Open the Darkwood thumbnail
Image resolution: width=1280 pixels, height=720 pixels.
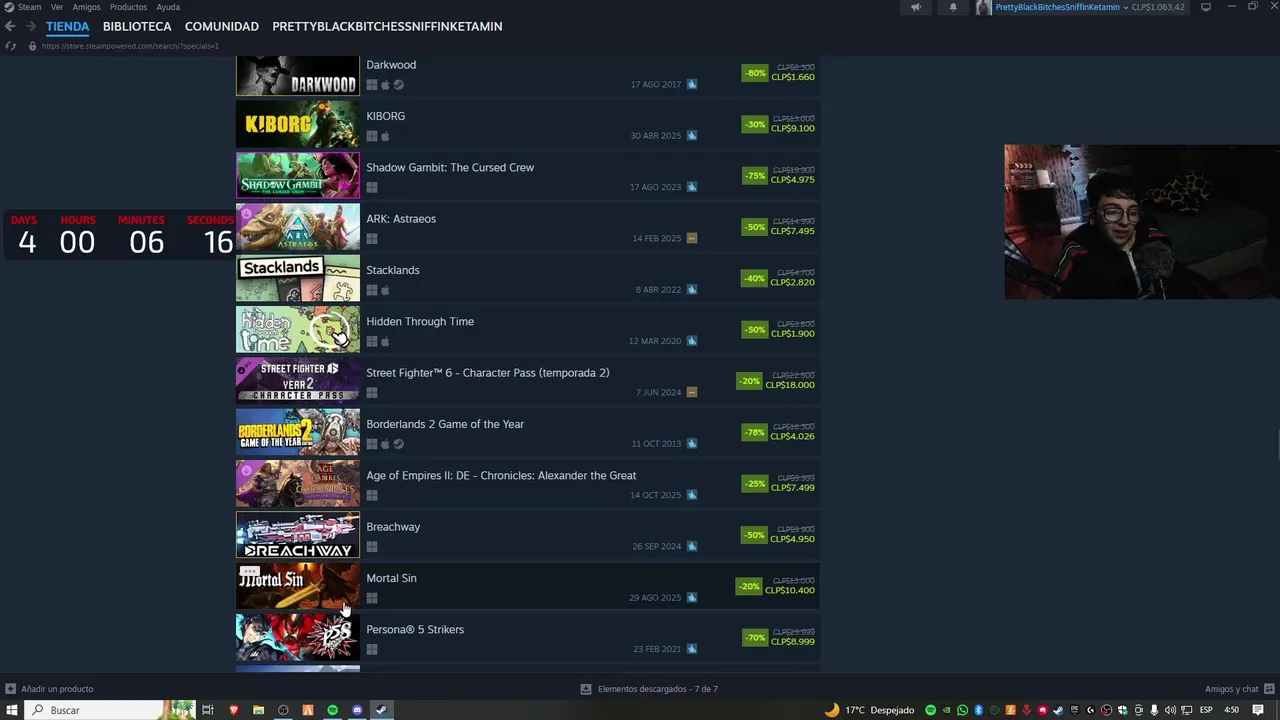[x=297, y=76]
